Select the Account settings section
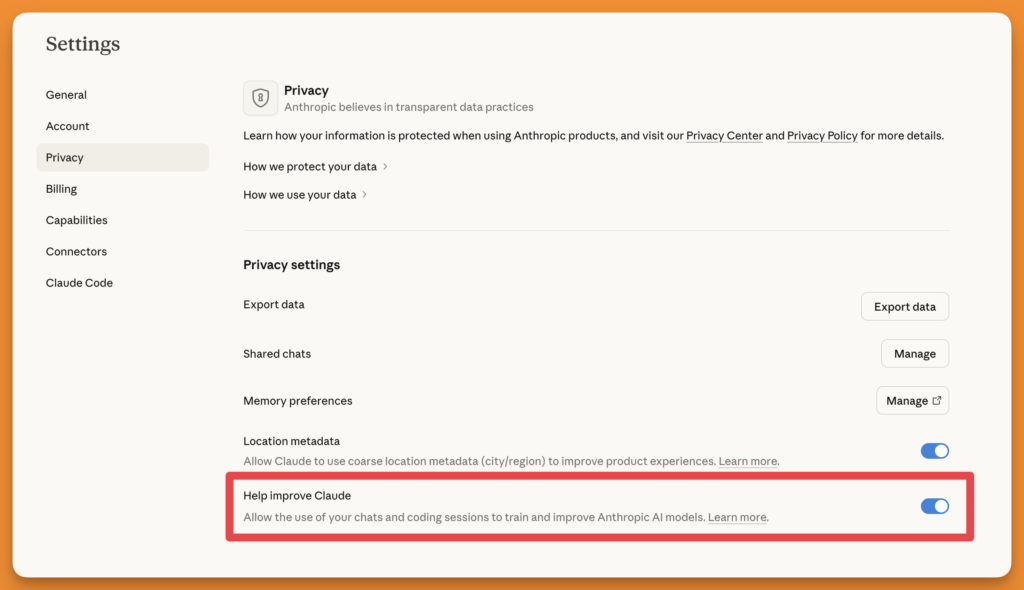1024x590 pixels. [67, 126]
